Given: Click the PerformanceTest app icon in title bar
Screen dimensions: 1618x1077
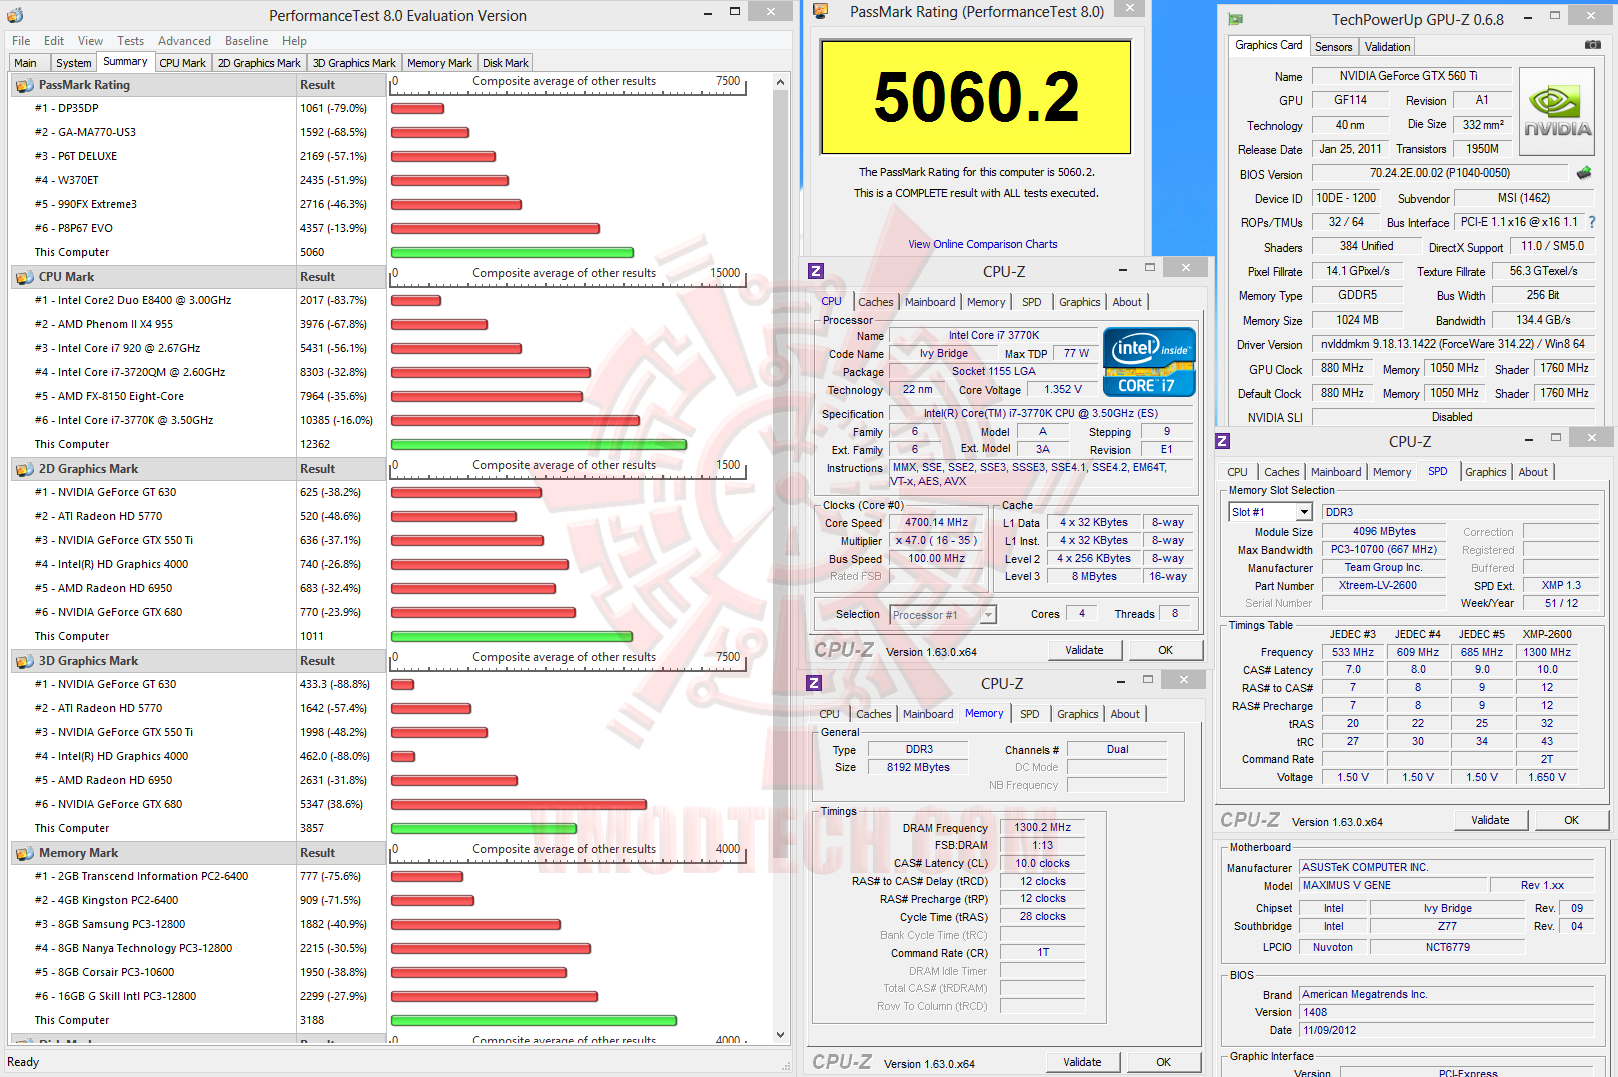Looking at the screenshot, I should [x=15, y=15].
